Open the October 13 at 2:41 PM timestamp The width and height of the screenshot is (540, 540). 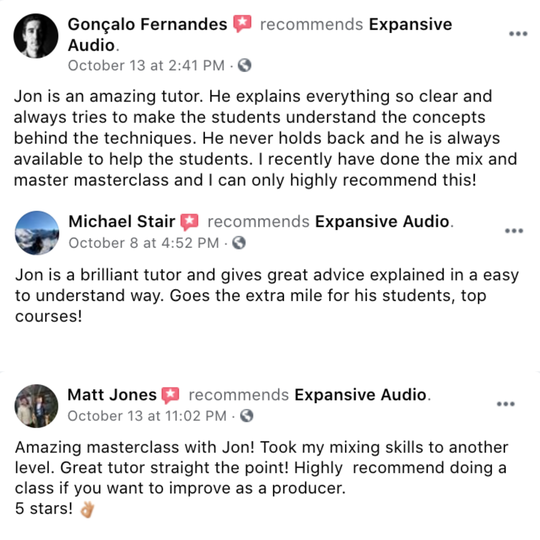[x=146, y=65]
